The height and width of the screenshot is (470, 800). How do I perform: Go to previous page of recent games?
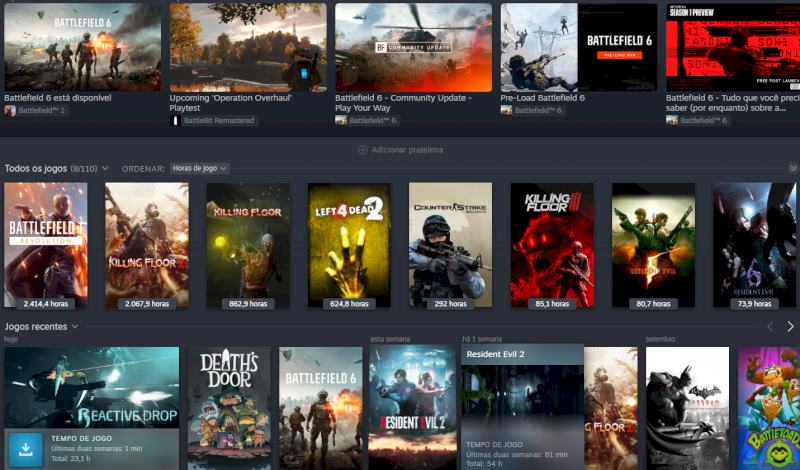770,326
